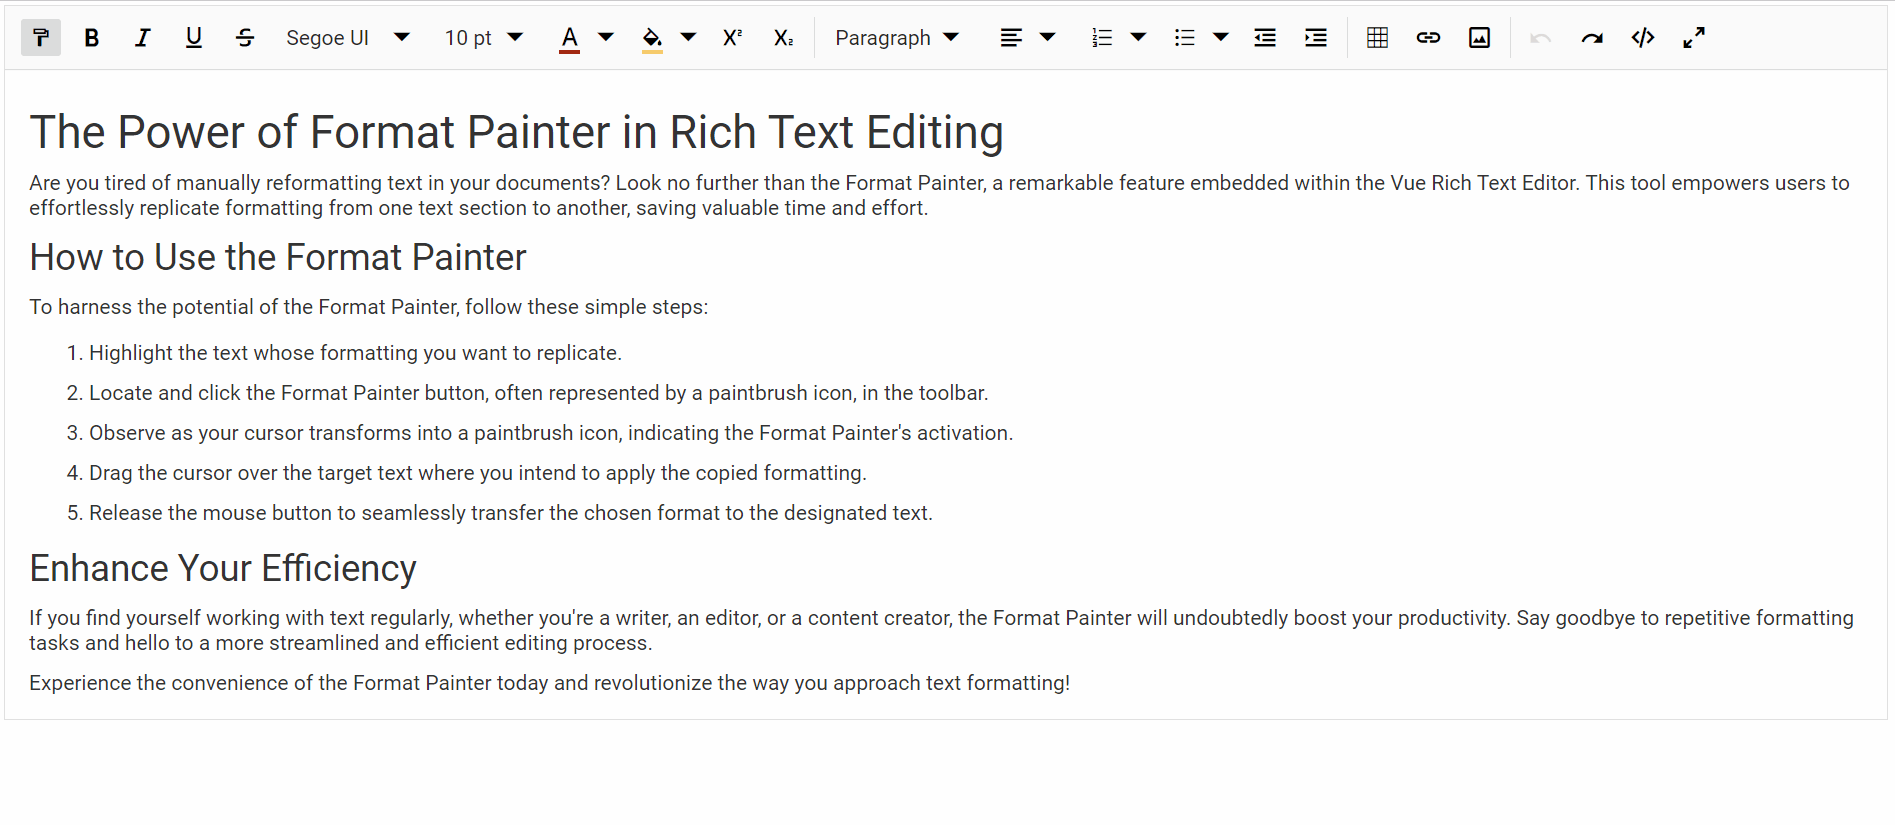
Task: Insert a hyperlink
Action: (x=1428, y=38)
